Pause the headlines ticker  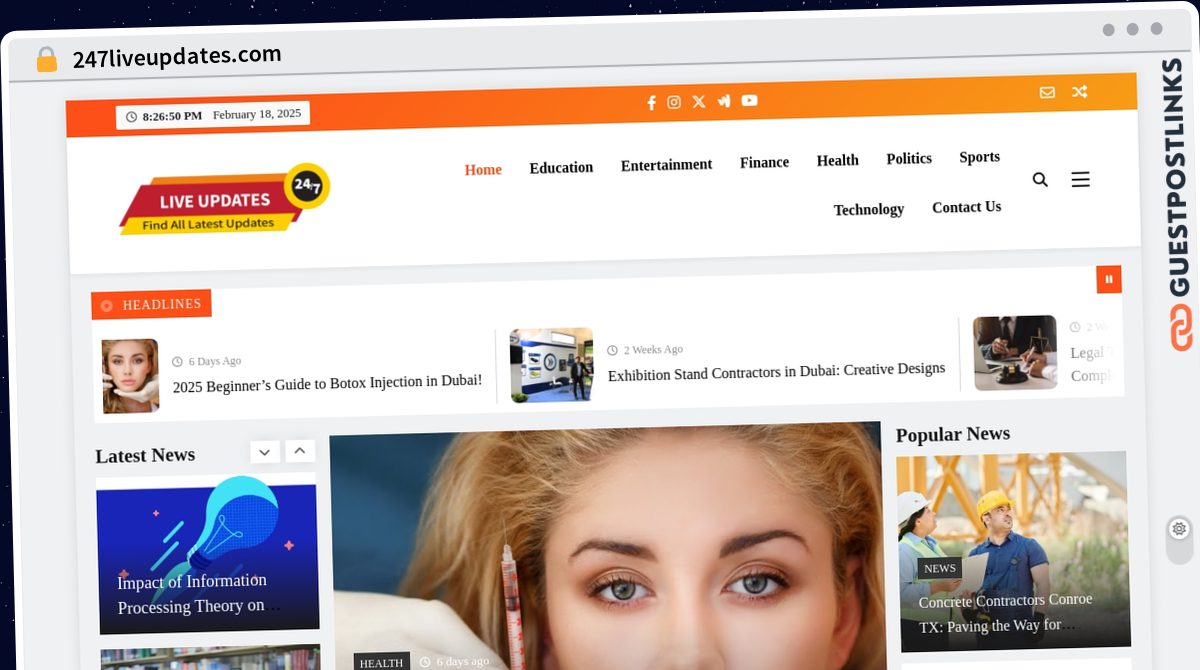coord(1108,279)
